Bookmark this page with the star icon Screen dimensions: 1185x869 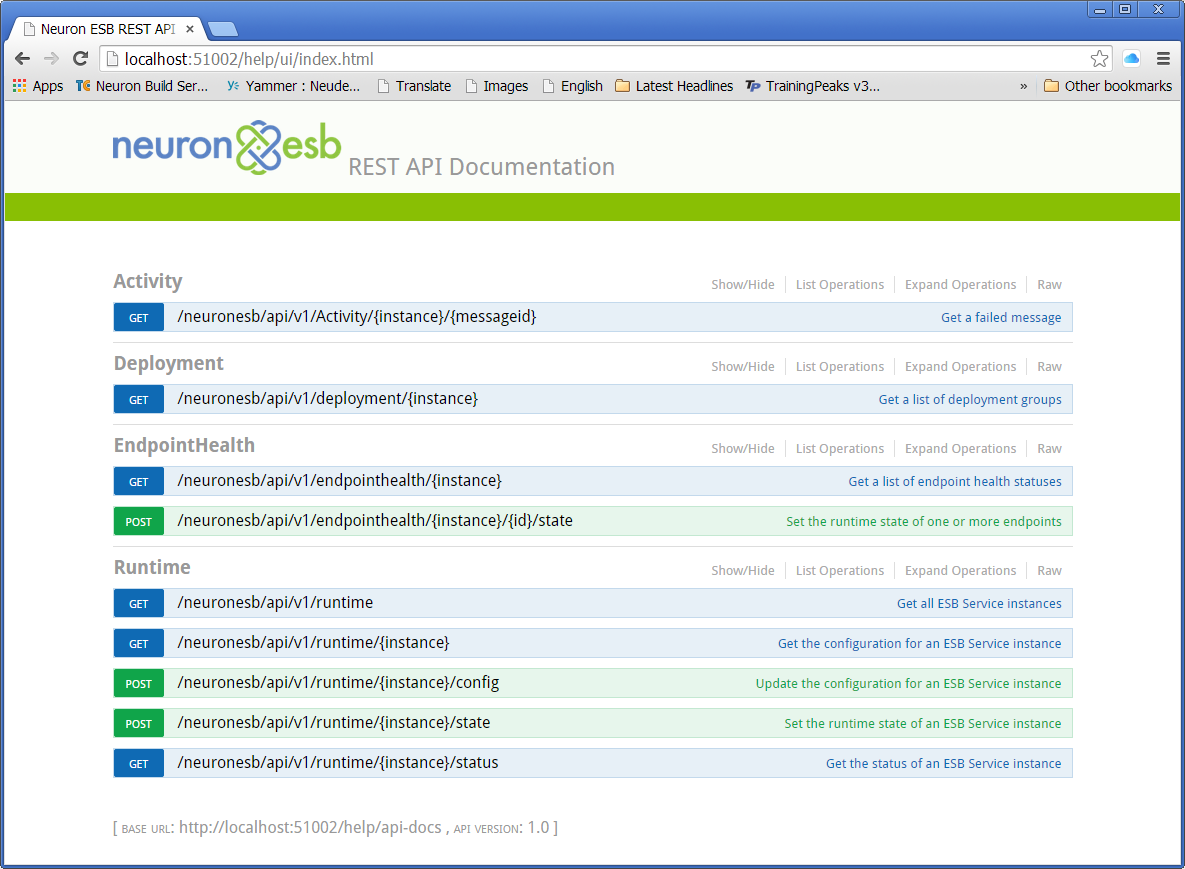[1100, 59]
